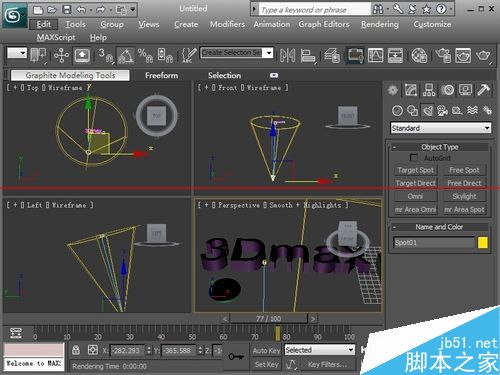Image resolution: width=500 pixels, height=375 pixels.
Task: Select the Cameras category icon
Action: pyautogui.click(x=443, y=110)
